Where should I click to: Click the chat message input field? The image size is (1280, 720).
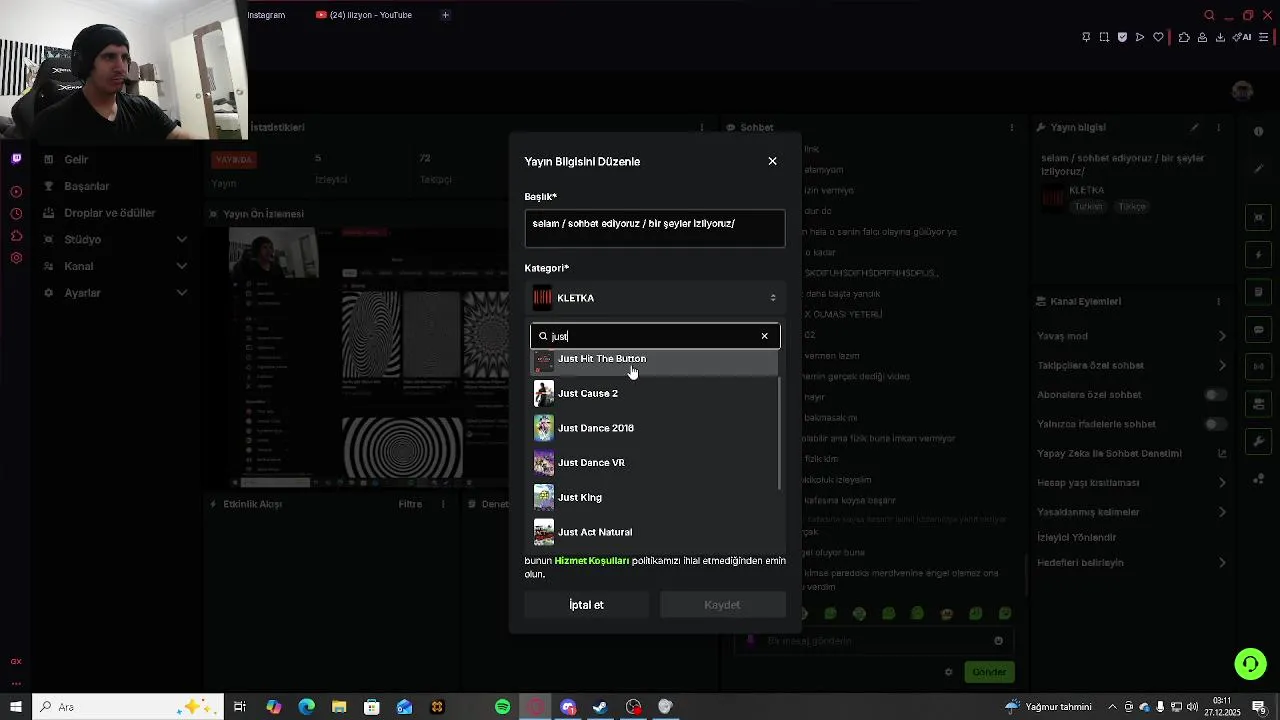(872, 641)
